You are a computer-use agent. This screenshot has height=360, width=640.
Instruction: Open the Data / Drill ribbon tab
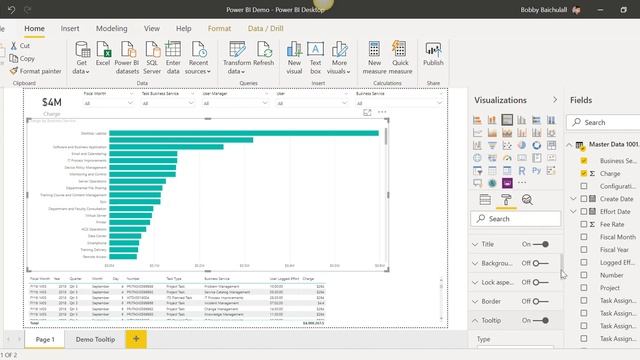click(x=265, y=29)
